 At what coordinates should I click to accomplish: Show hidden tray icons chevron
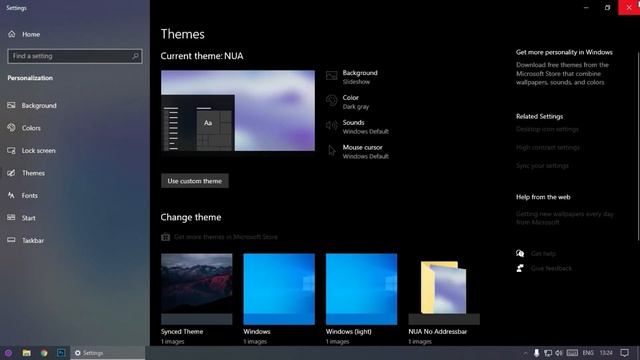tap(525, 353)
